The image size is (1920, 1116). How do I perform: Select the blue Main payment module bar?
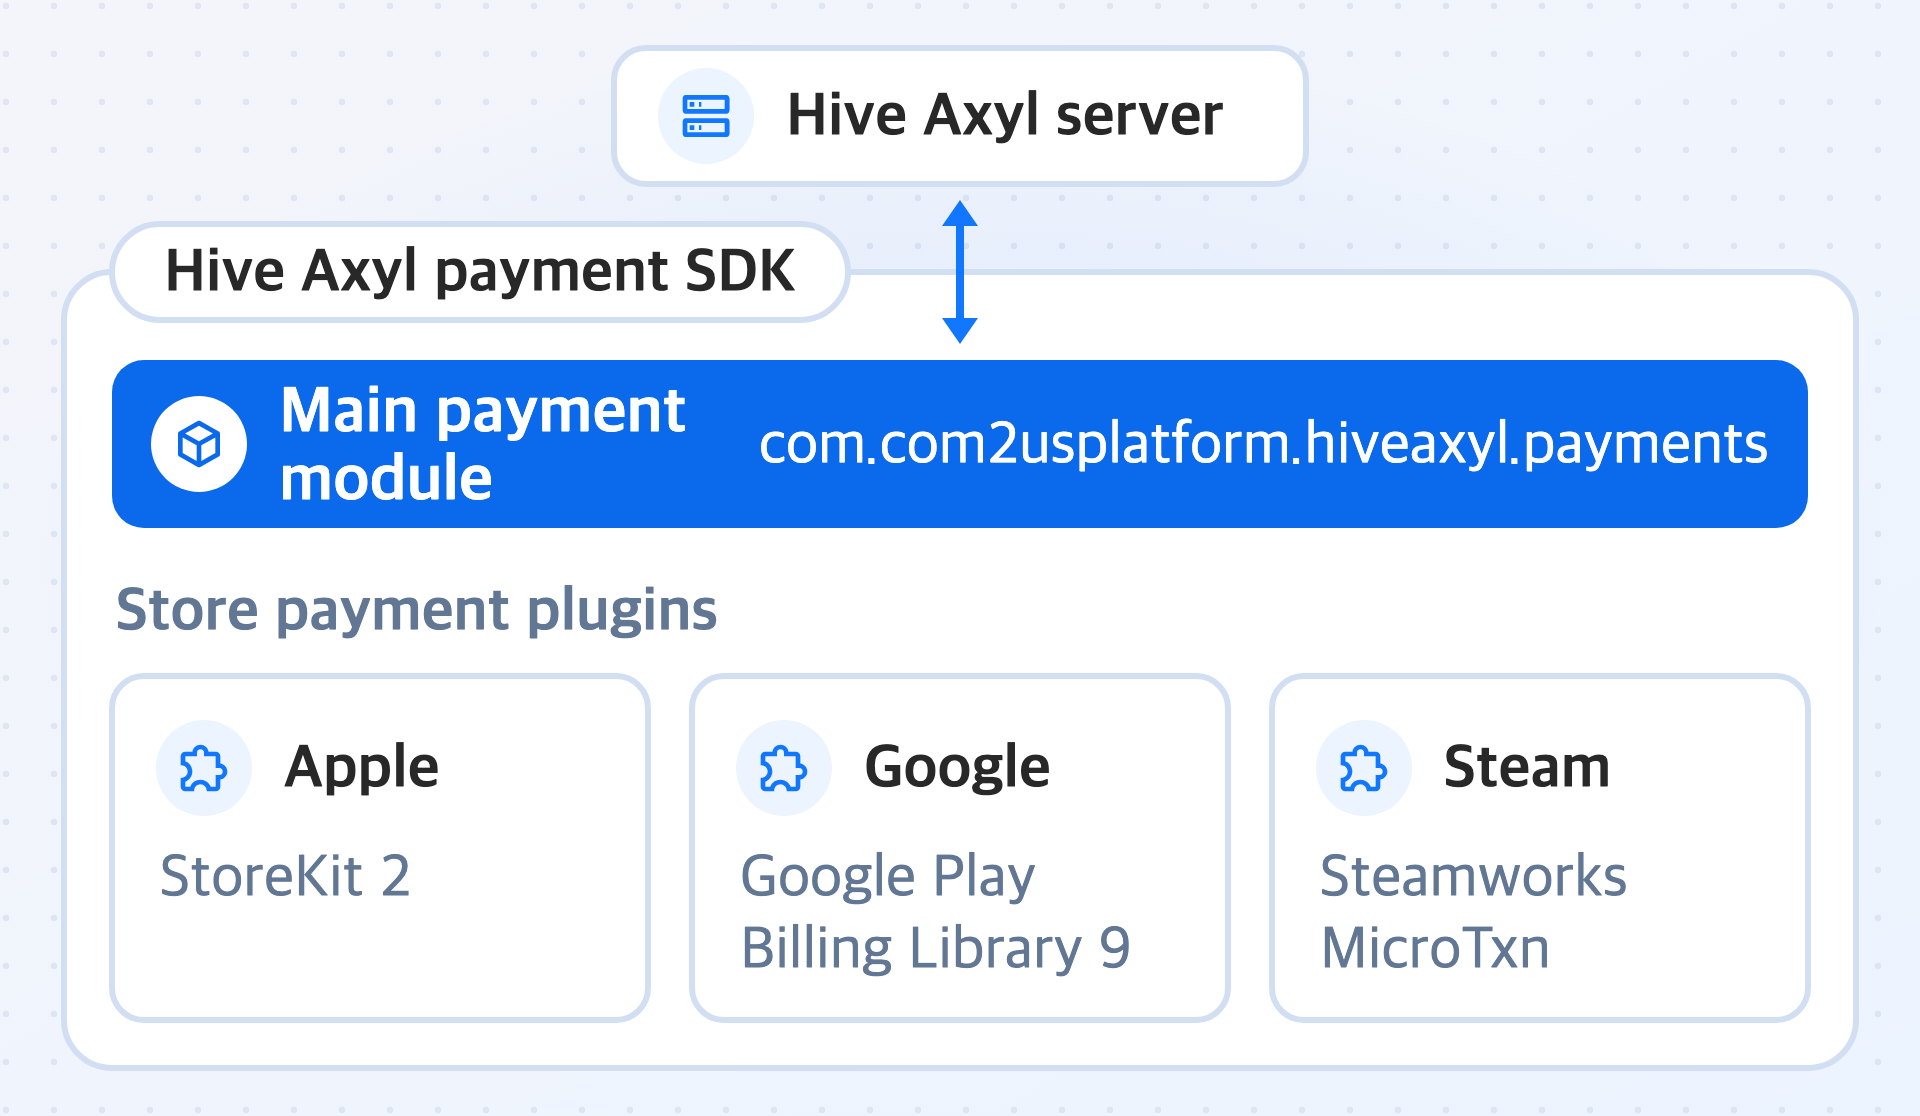coord(960,444)
